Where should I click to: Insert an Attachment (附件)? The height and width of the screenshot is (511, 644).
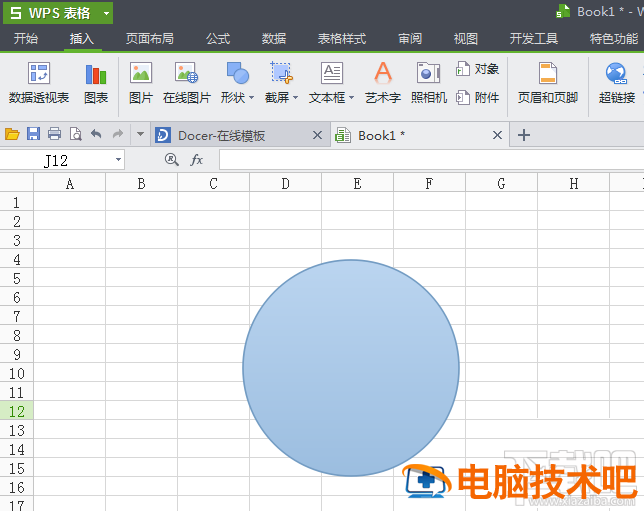pyautogui.click(x=477, y=98)
